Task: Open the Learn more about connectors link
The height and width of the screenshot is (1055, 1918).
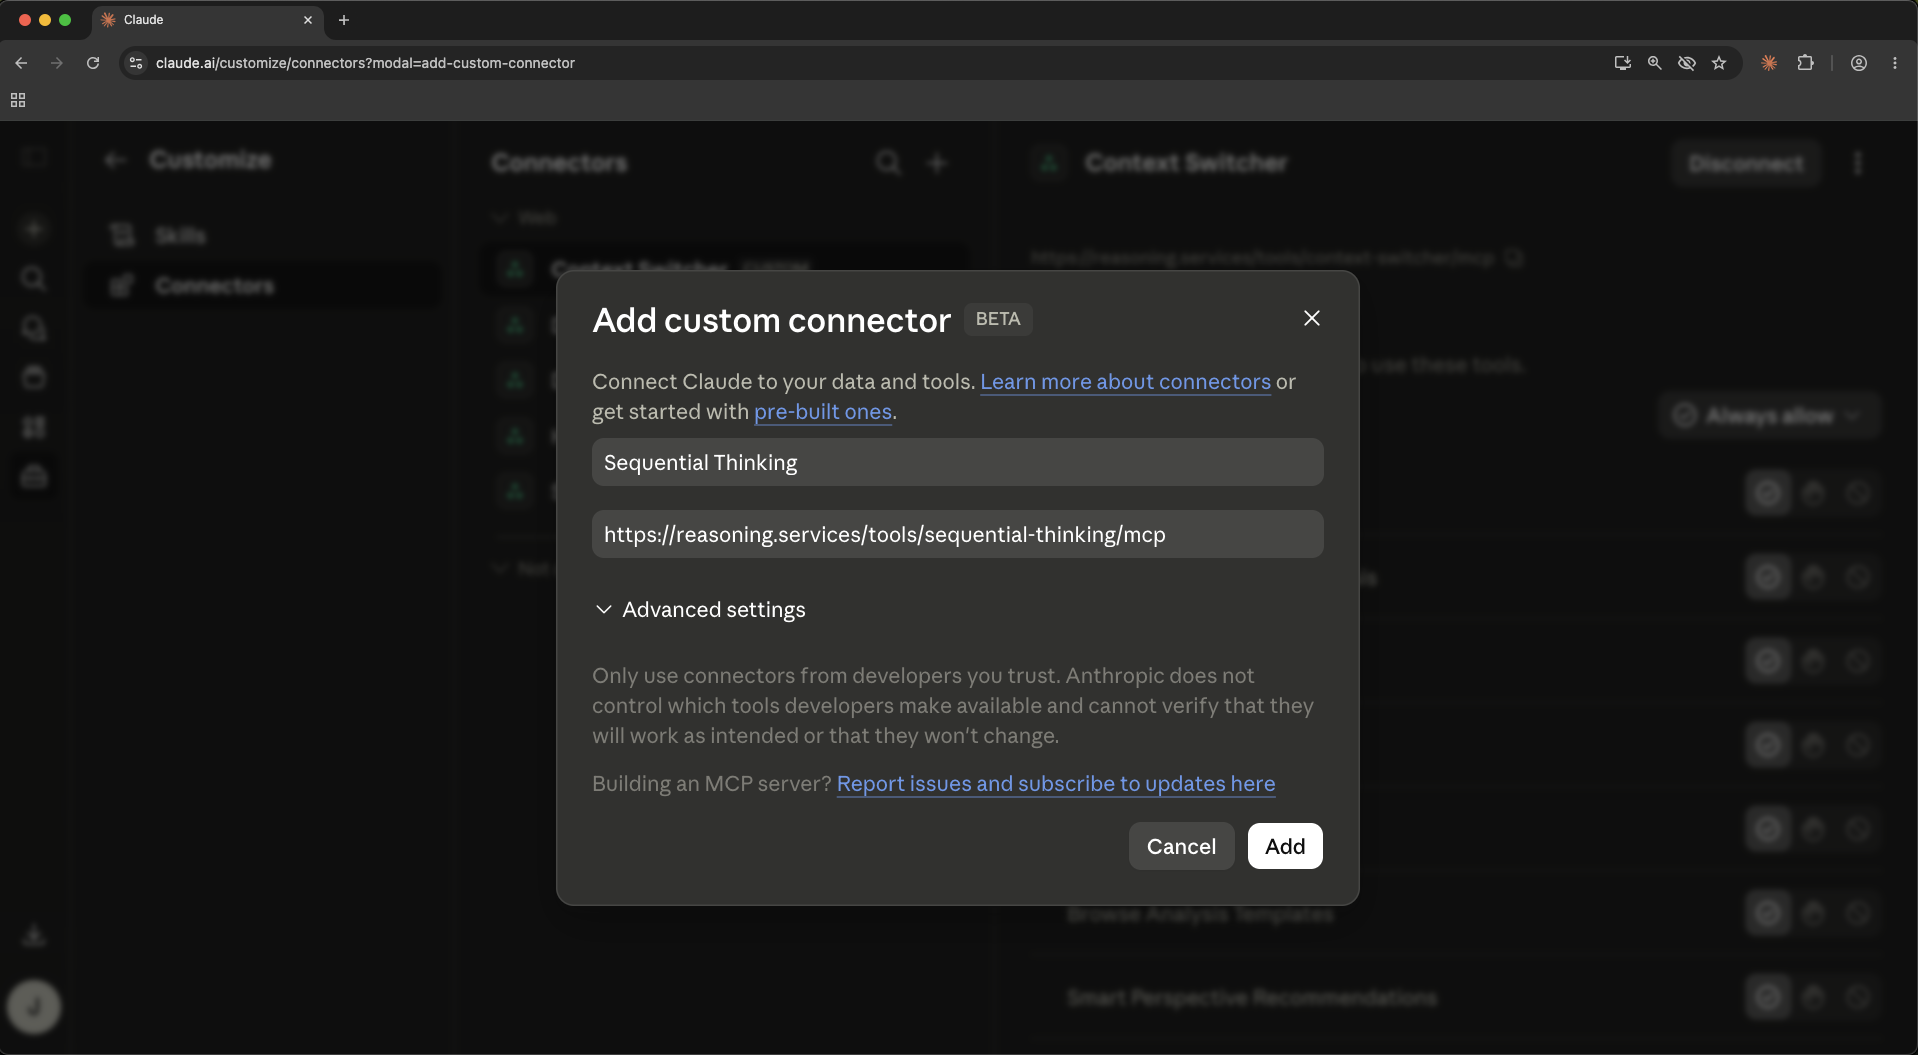Action: point(1125,381)
